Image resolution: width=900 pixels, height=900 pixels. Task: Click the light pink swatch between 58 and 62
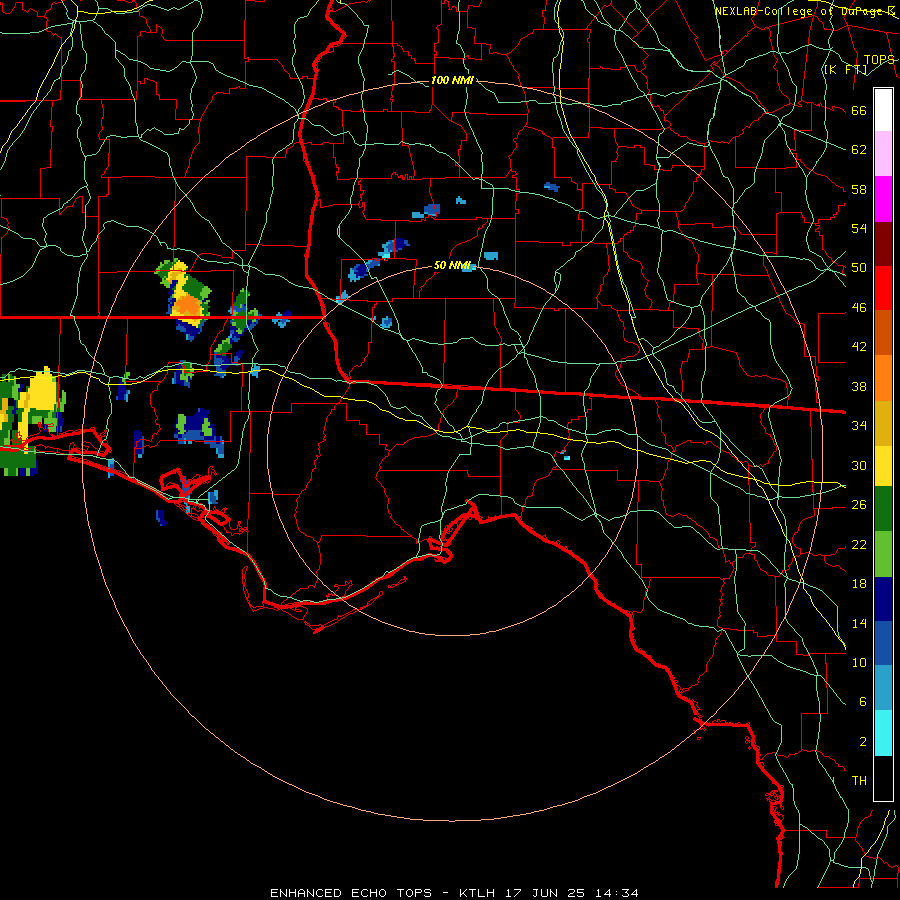point(883,154)
